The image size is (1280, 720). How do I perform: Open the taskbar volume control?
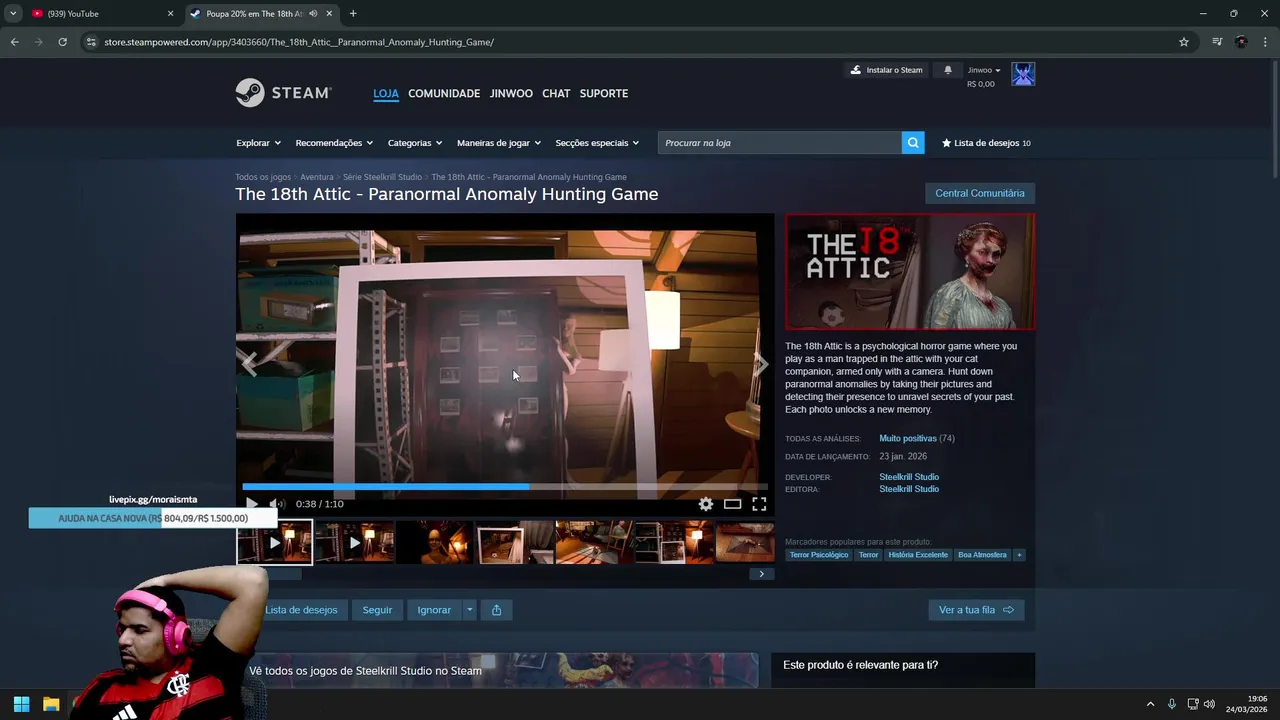1209,704
